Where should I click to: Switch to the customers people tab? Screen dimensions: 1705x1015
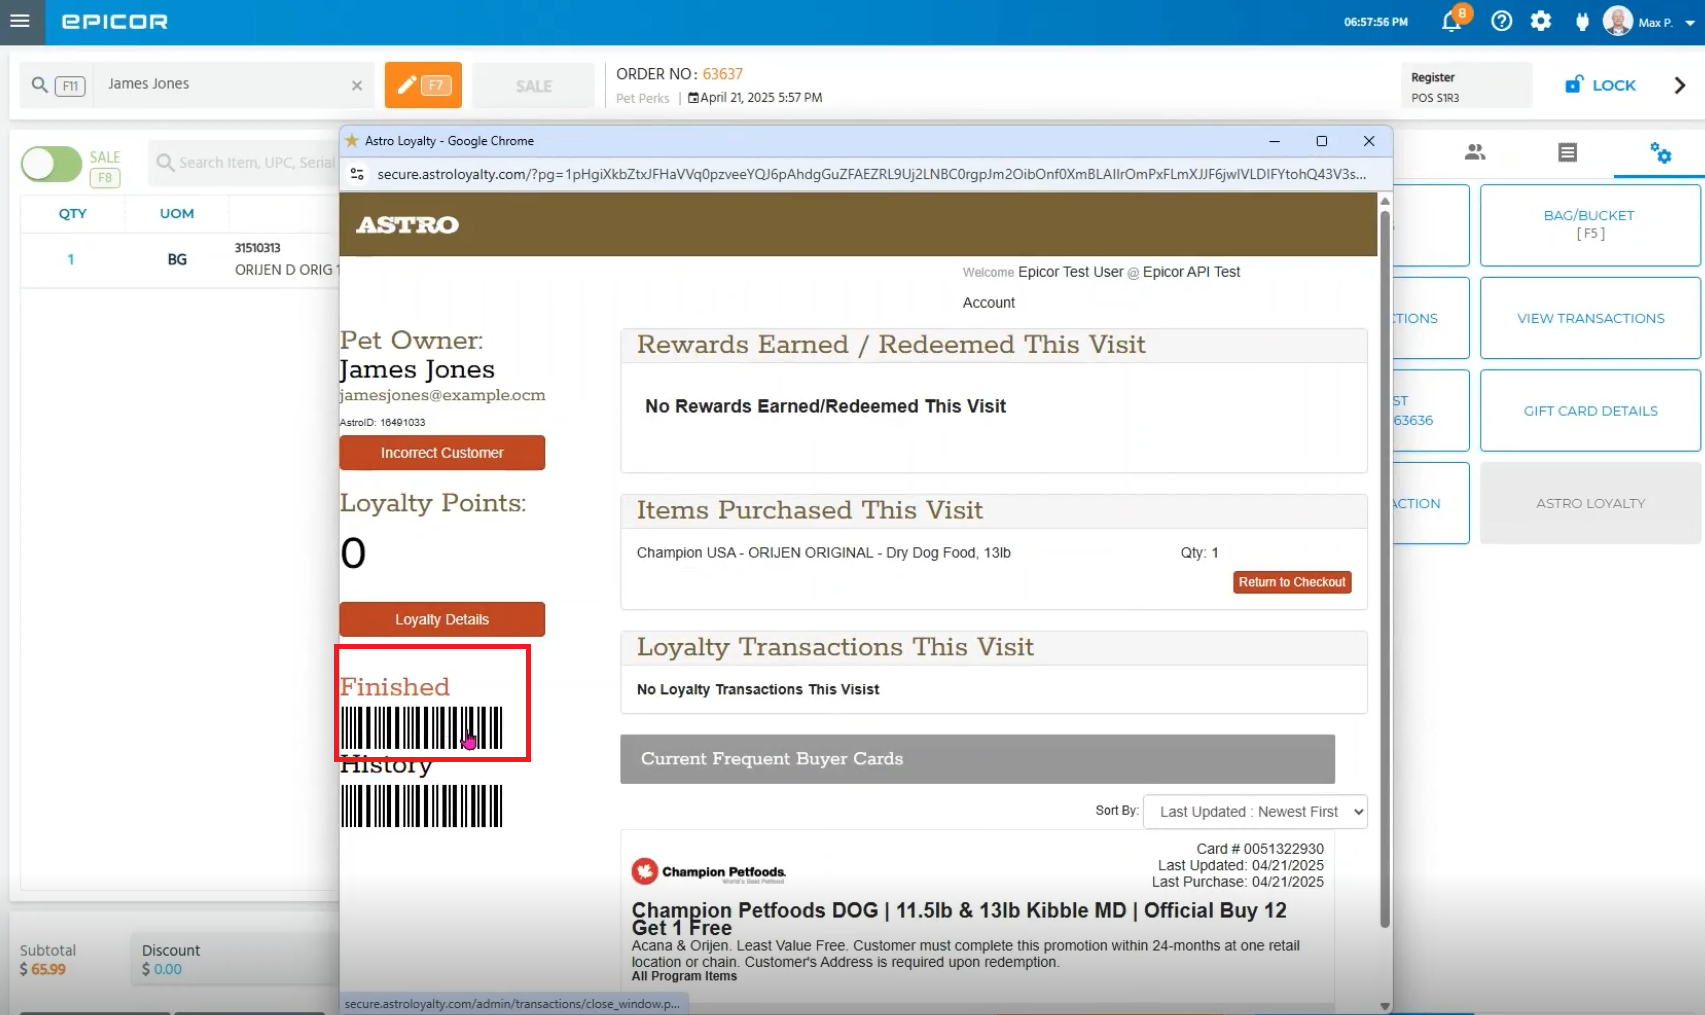tap(1475, 152)
